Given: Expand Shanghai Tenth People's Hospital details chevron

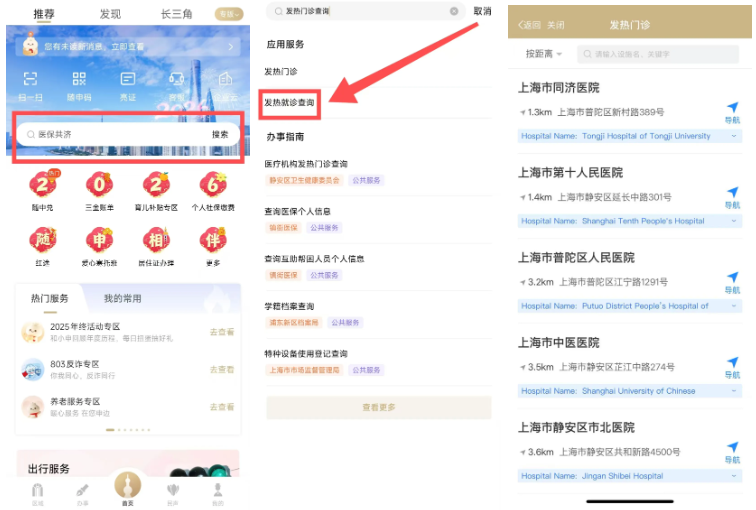Looking at the screenshot, I should click(x=734, y=221).
